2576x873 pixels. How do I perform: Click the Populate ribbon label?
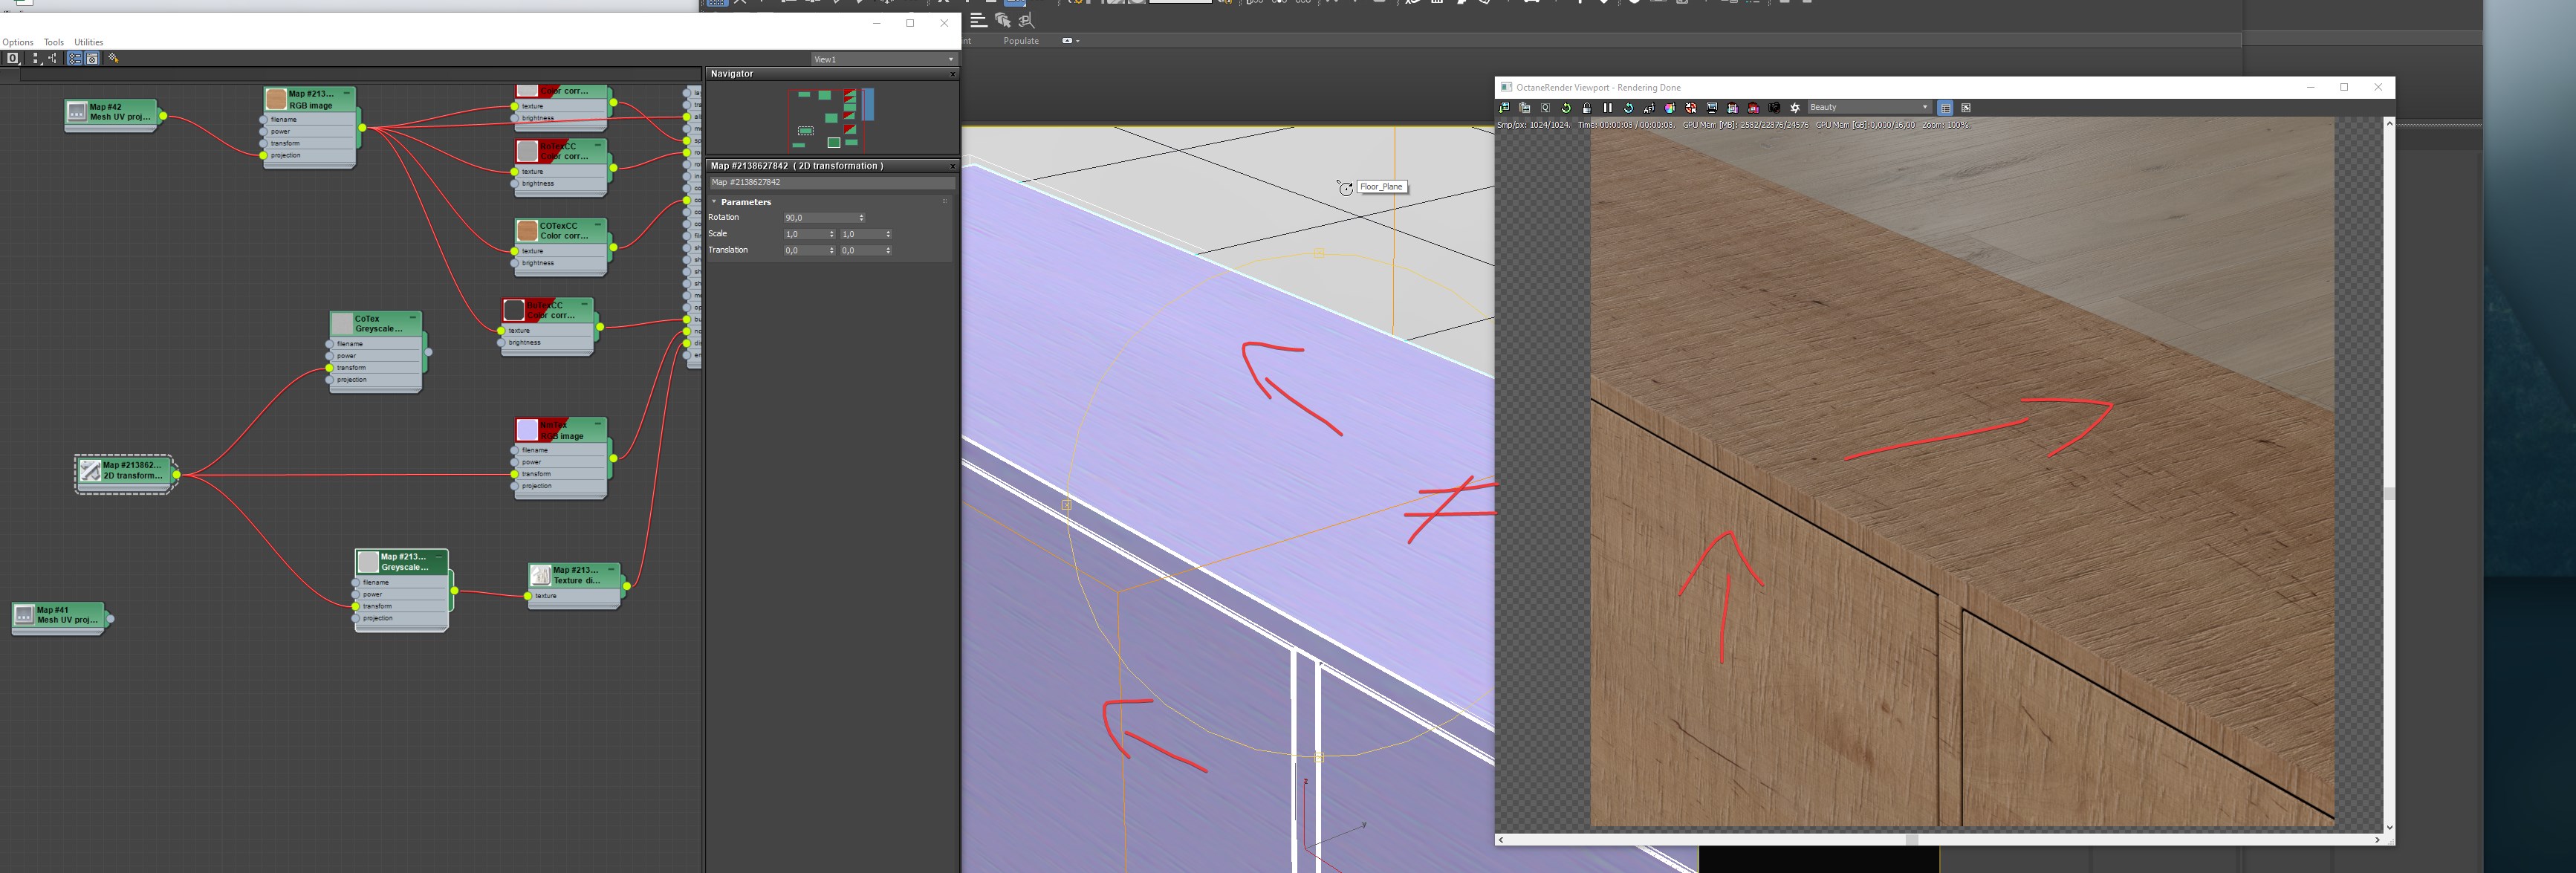click(x=1020, y=41)
